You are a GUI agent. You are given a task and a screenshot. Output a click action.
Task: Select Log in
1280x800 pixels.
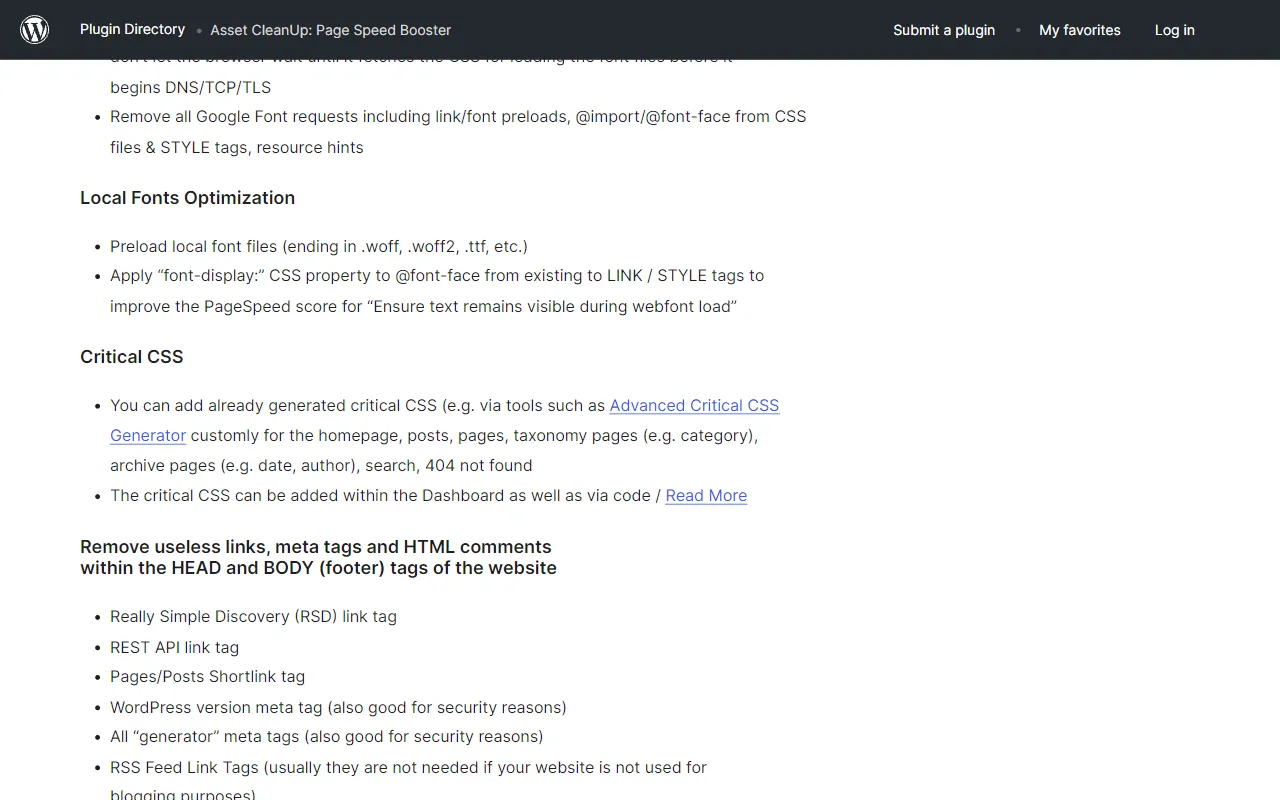[1175, 30]
